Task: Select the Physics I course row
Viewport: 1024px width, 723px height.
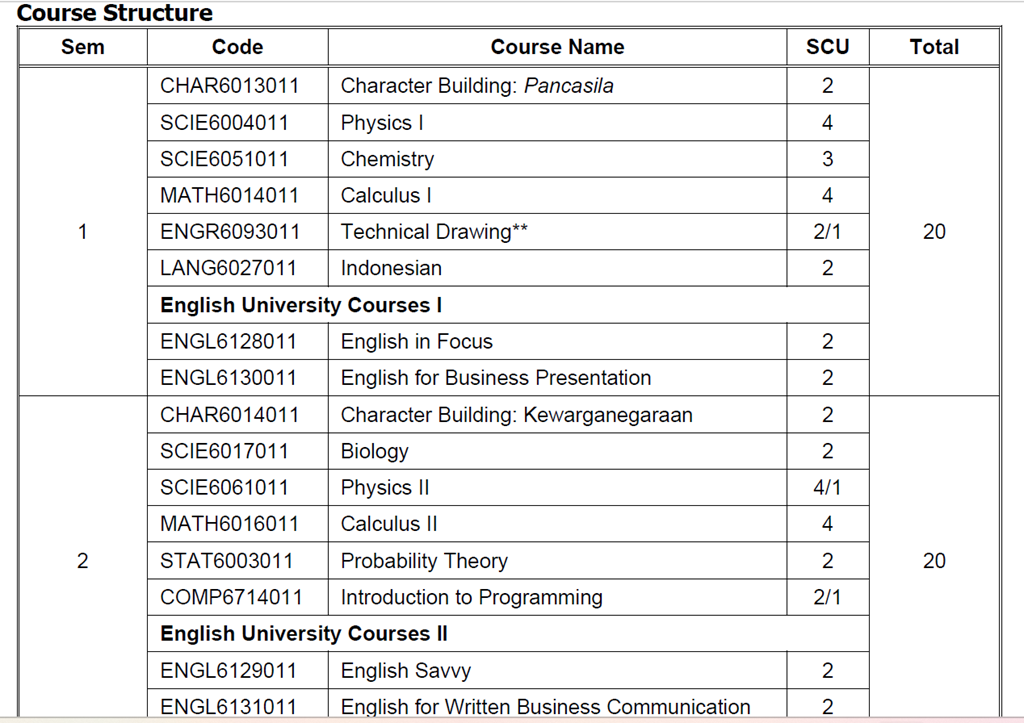Action: tap(508, 123)
